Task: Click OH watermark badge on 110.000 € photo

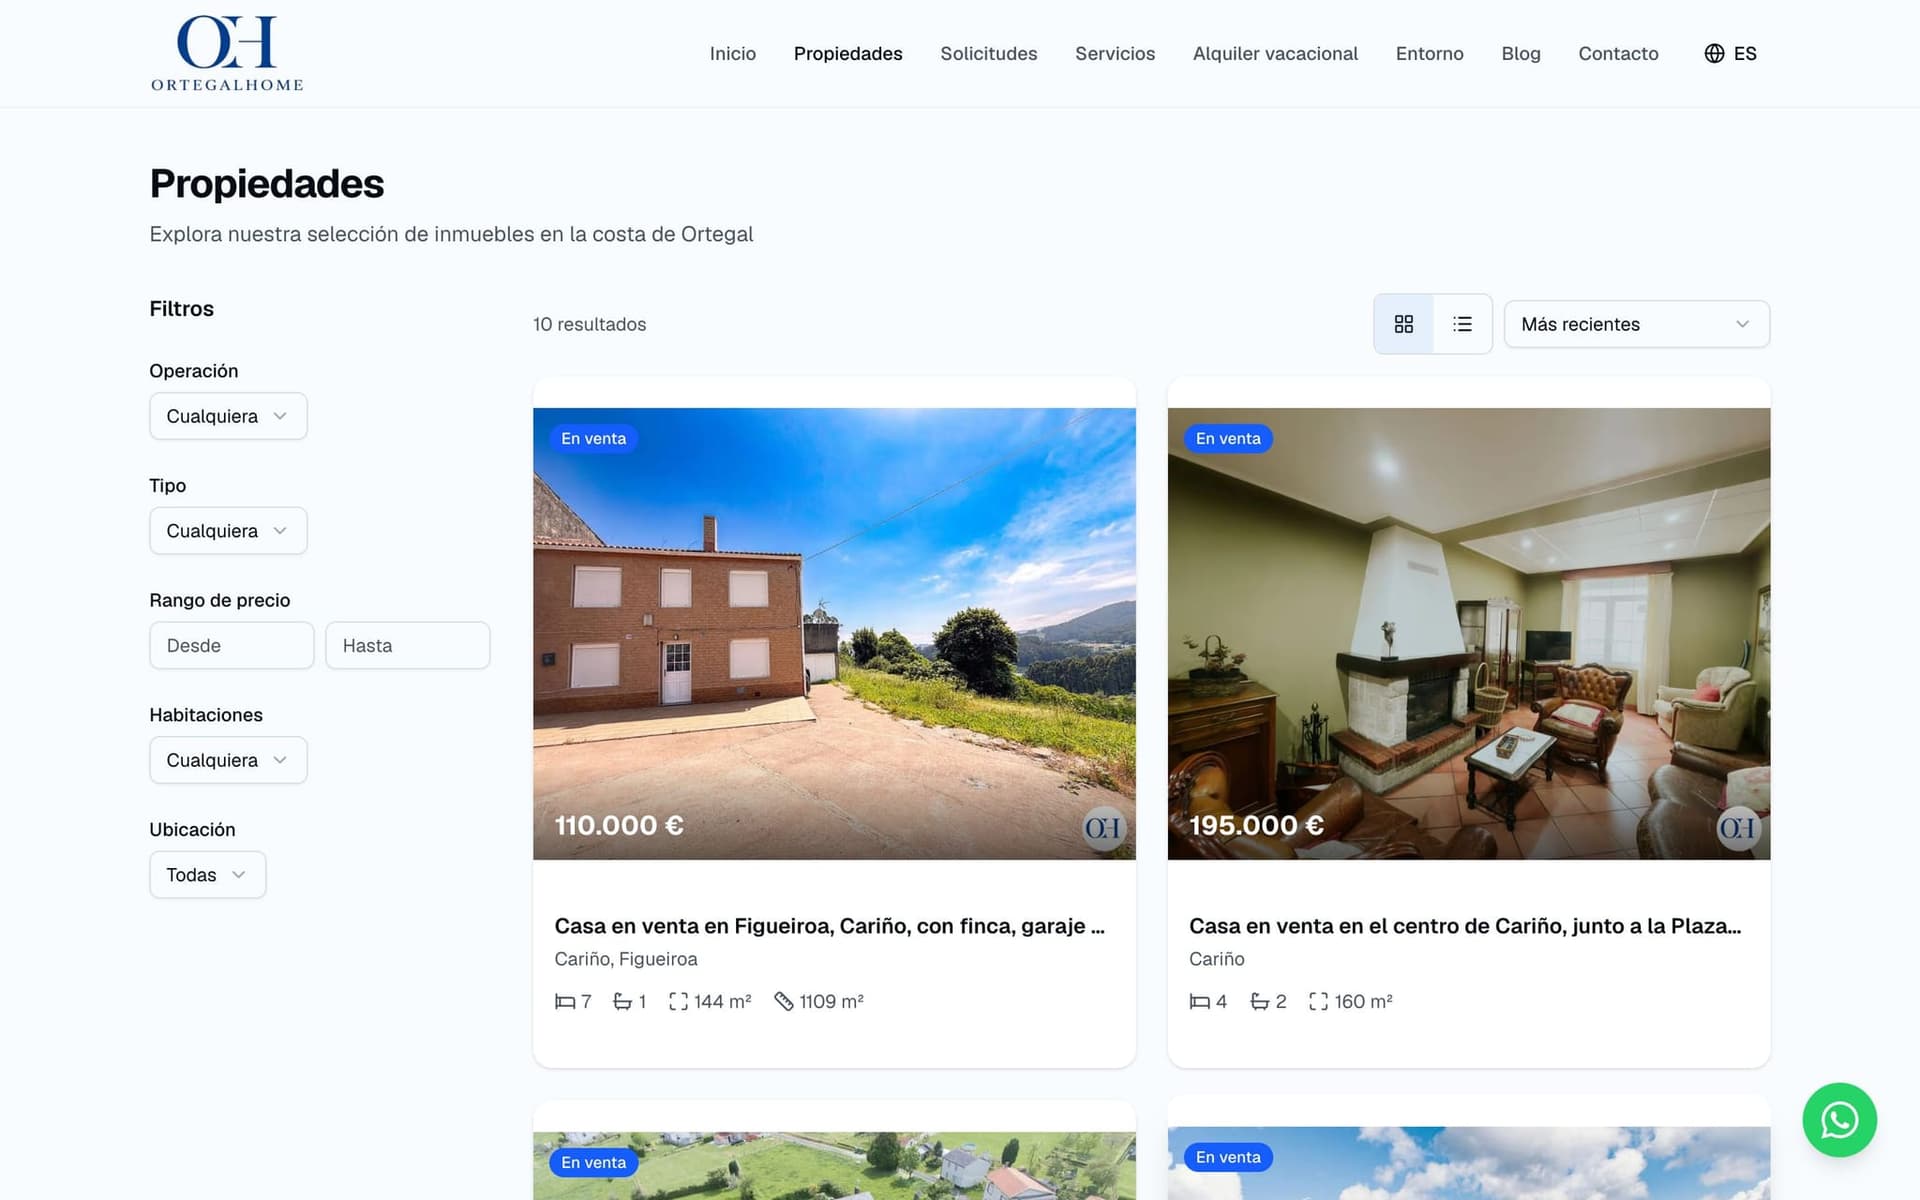Action: 1103,828
